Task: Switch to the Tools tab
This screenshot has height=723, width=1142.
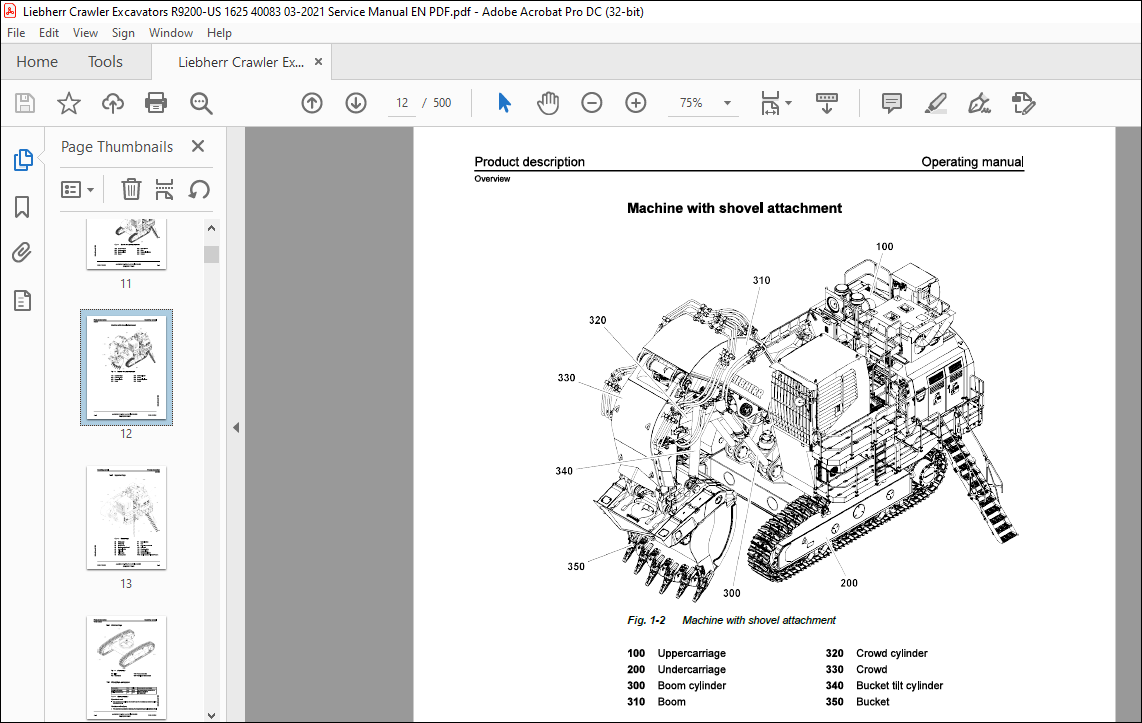Action: 106,62
